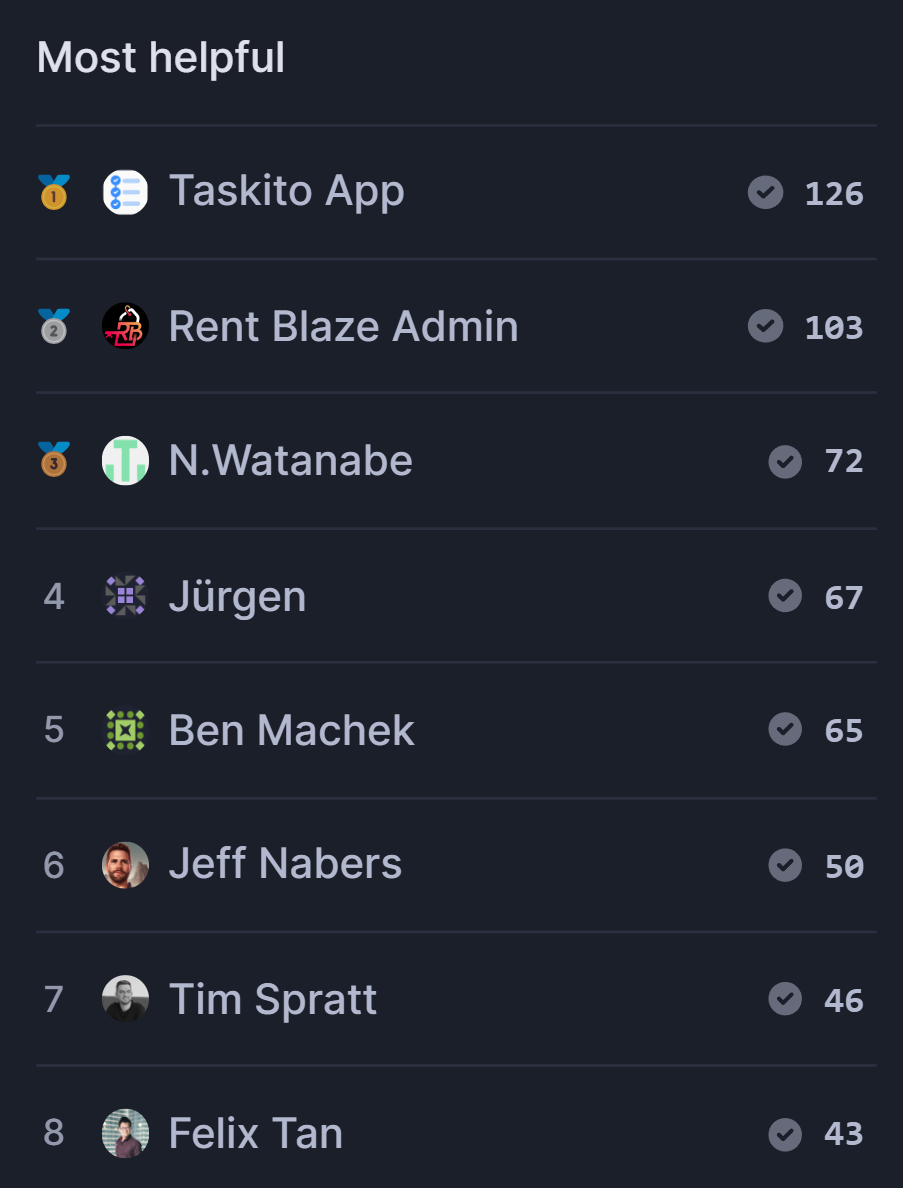The image size is (903, 1188).
Task: Open Rent Blaze Admin's RB logo avatar
Action: coord(126,326)
